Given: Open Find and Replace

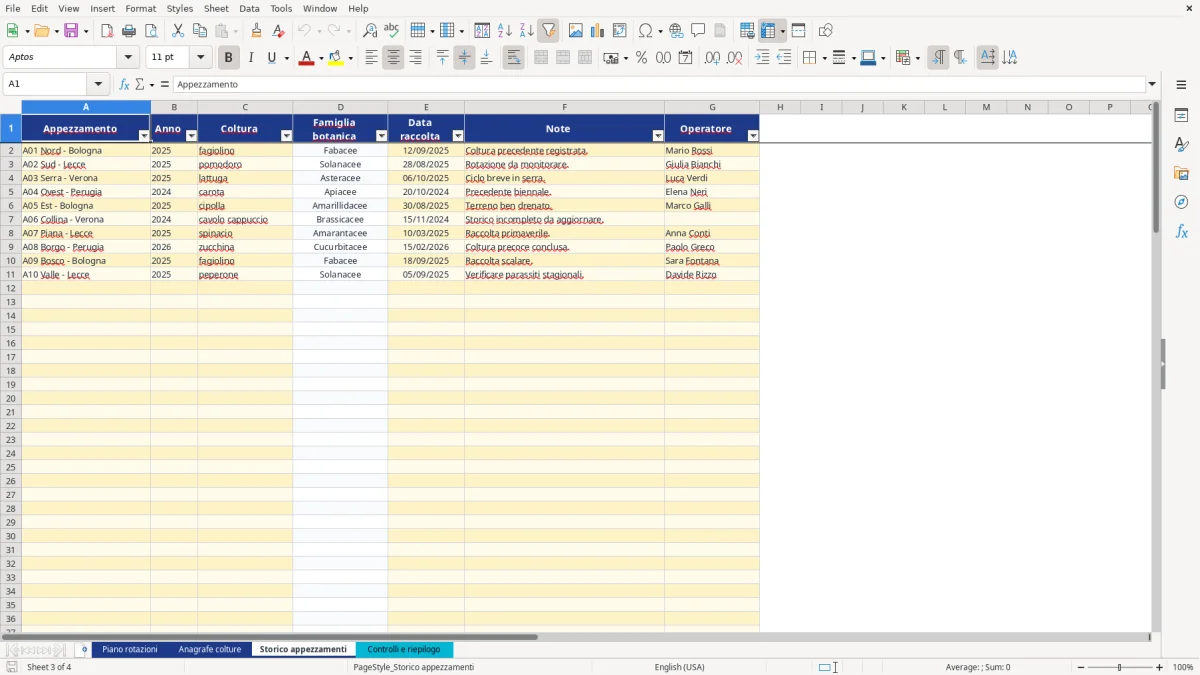Looking at the screenshot, I should pos(370,31).
